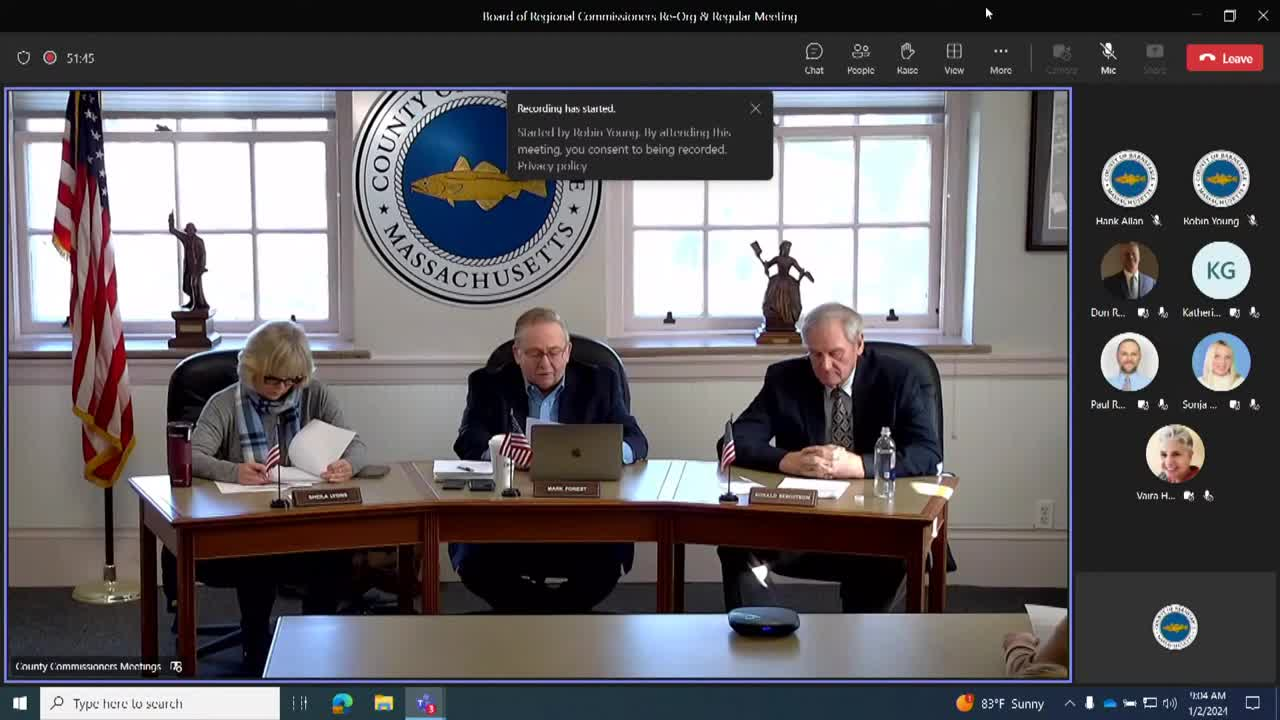Open the Windows Start menu
This screenshot has width=1280, height=720.
(19, 703)
